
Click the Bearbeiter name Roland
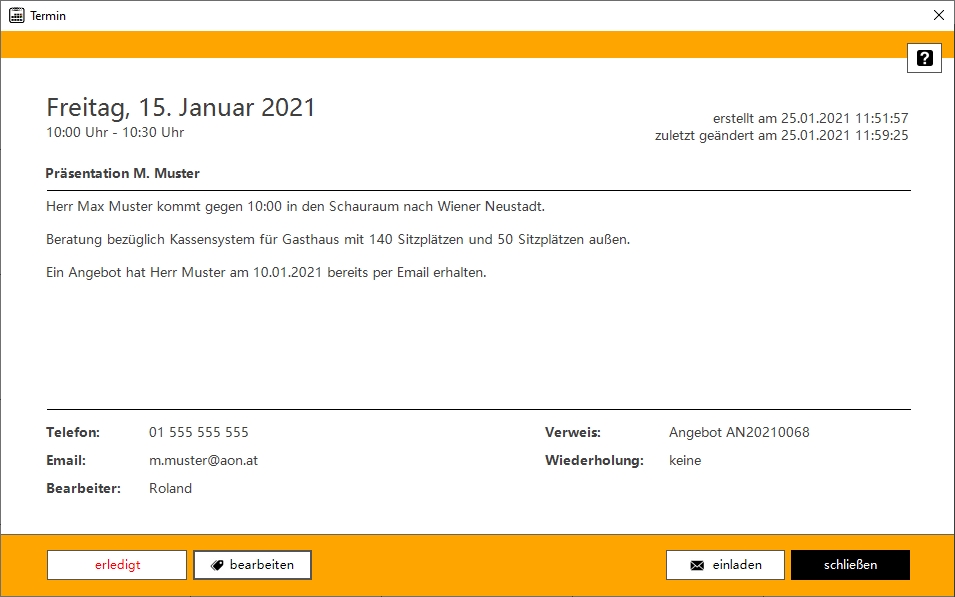click(x=170, y=489)
